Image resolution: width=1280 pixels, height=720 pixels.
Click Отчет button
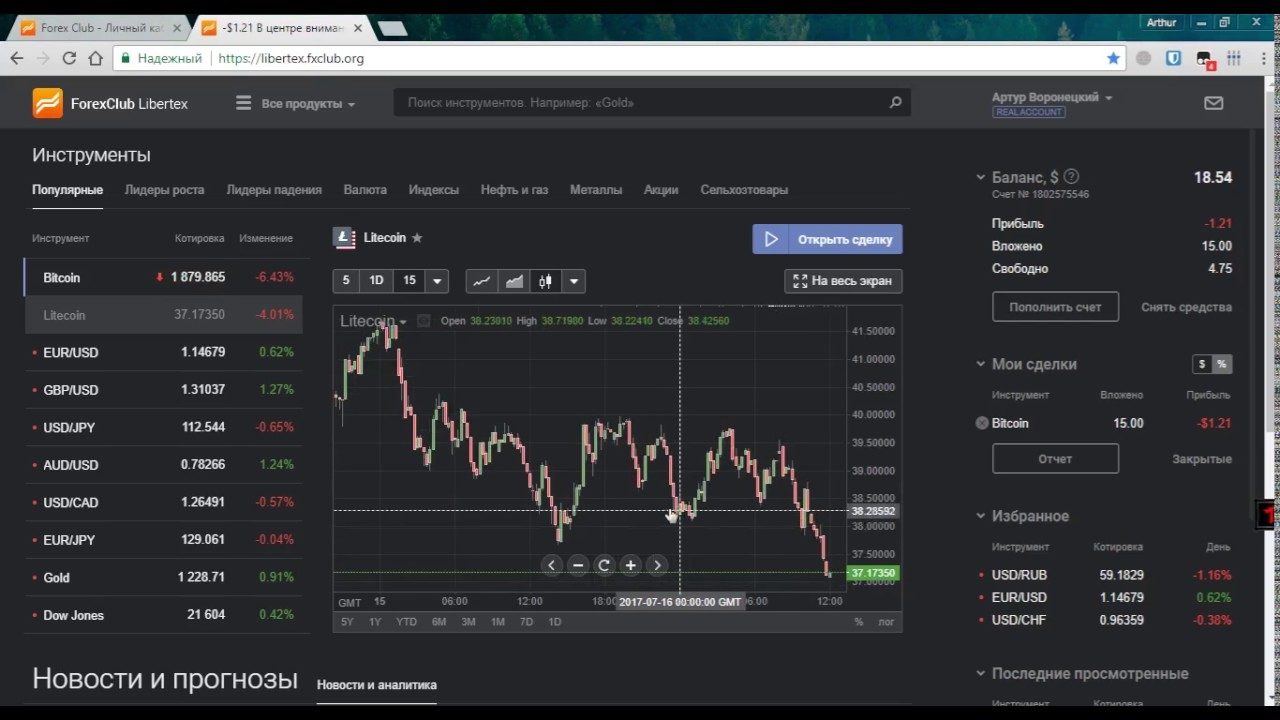tap(1055, 459)
